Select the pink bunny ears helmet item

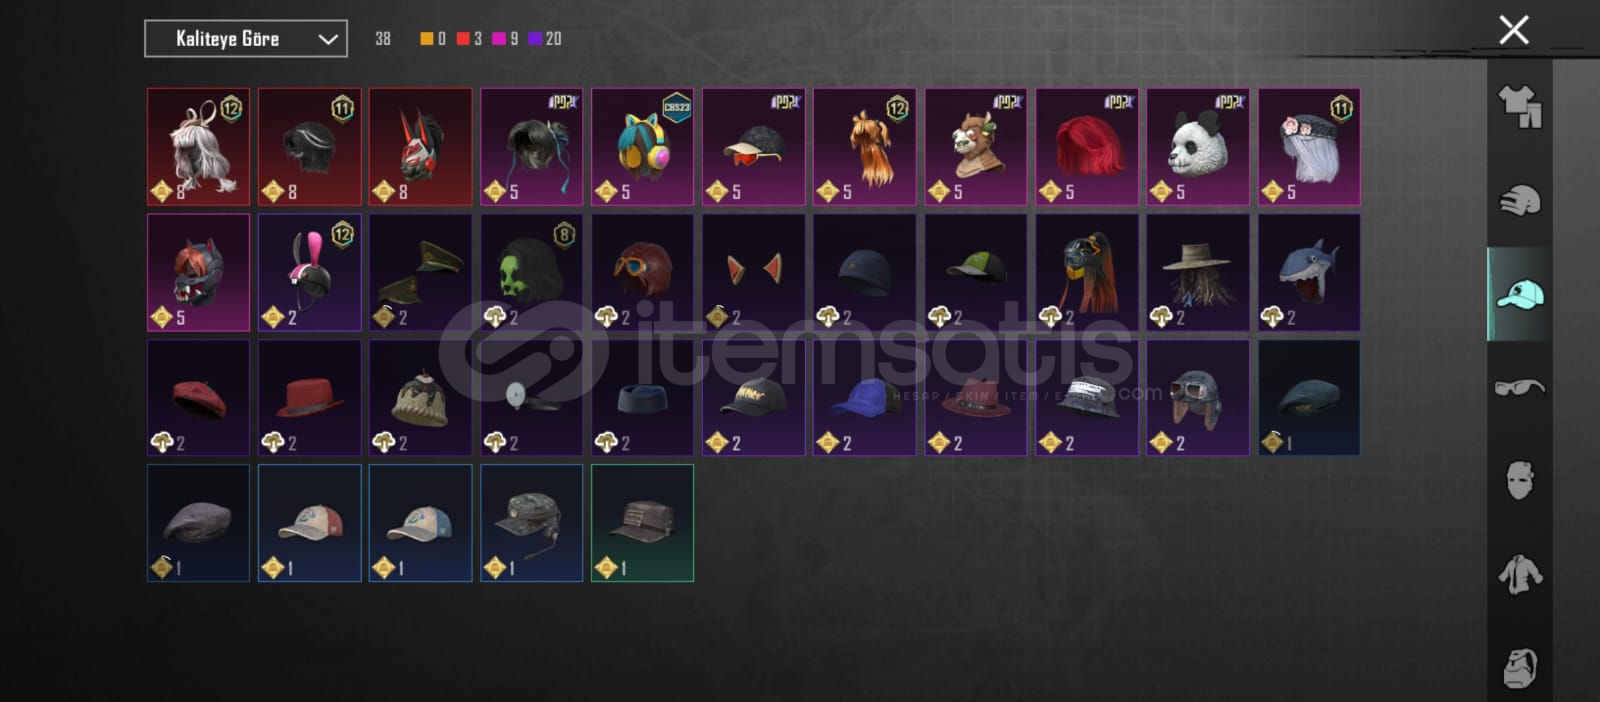(x=309, y=272)
